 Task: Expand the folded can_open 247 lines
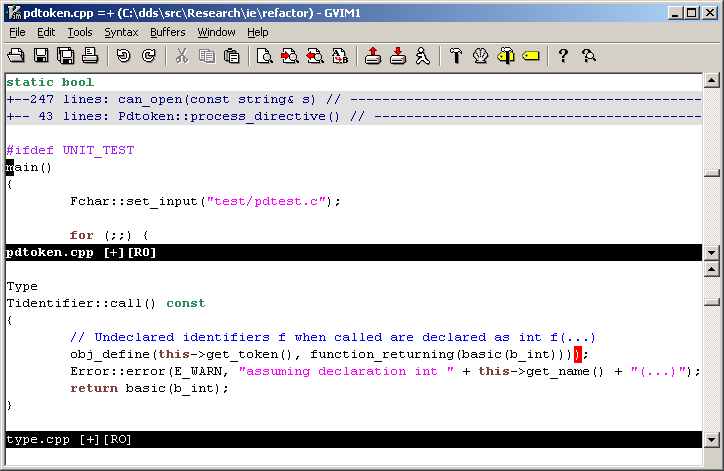[x=354, y=99]
